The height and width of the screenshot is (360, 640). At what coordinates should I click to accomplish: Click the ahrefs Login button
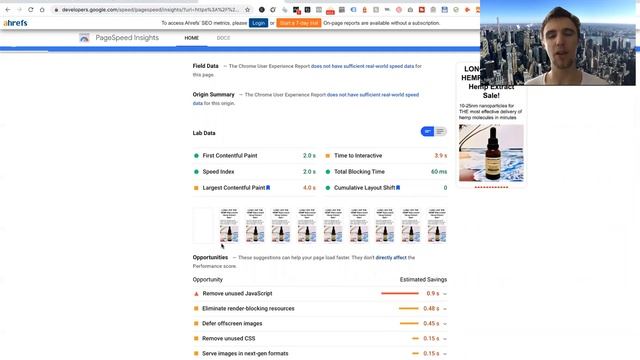coord(258,23)
